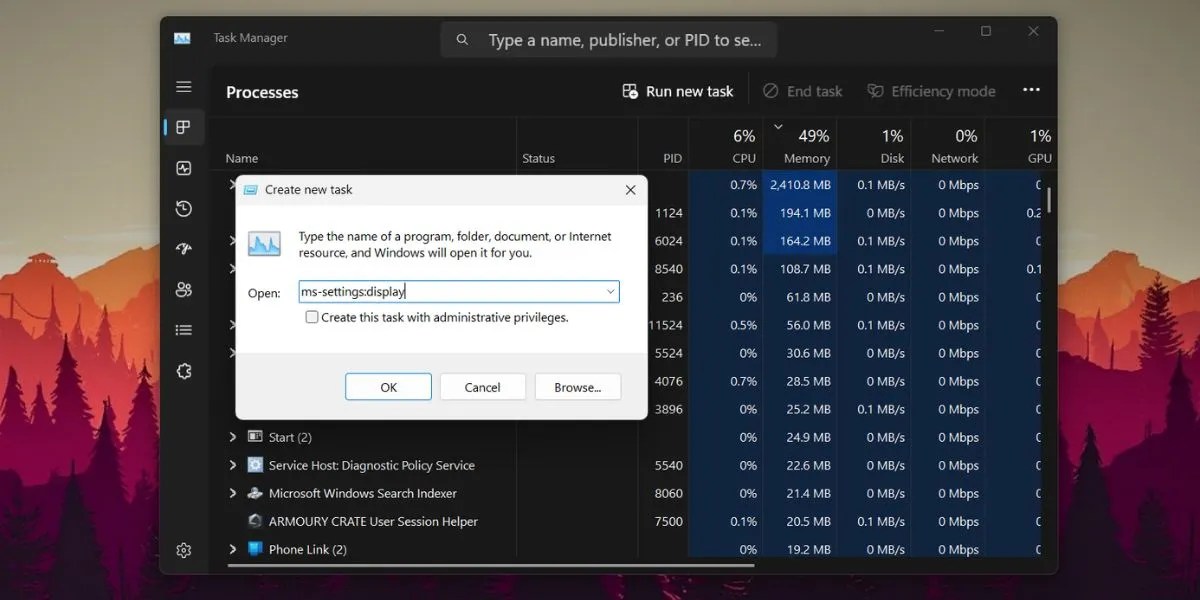Click the Browse button in the dialog
This screenshot has height=600, width=1200.
tap(577, 387)
